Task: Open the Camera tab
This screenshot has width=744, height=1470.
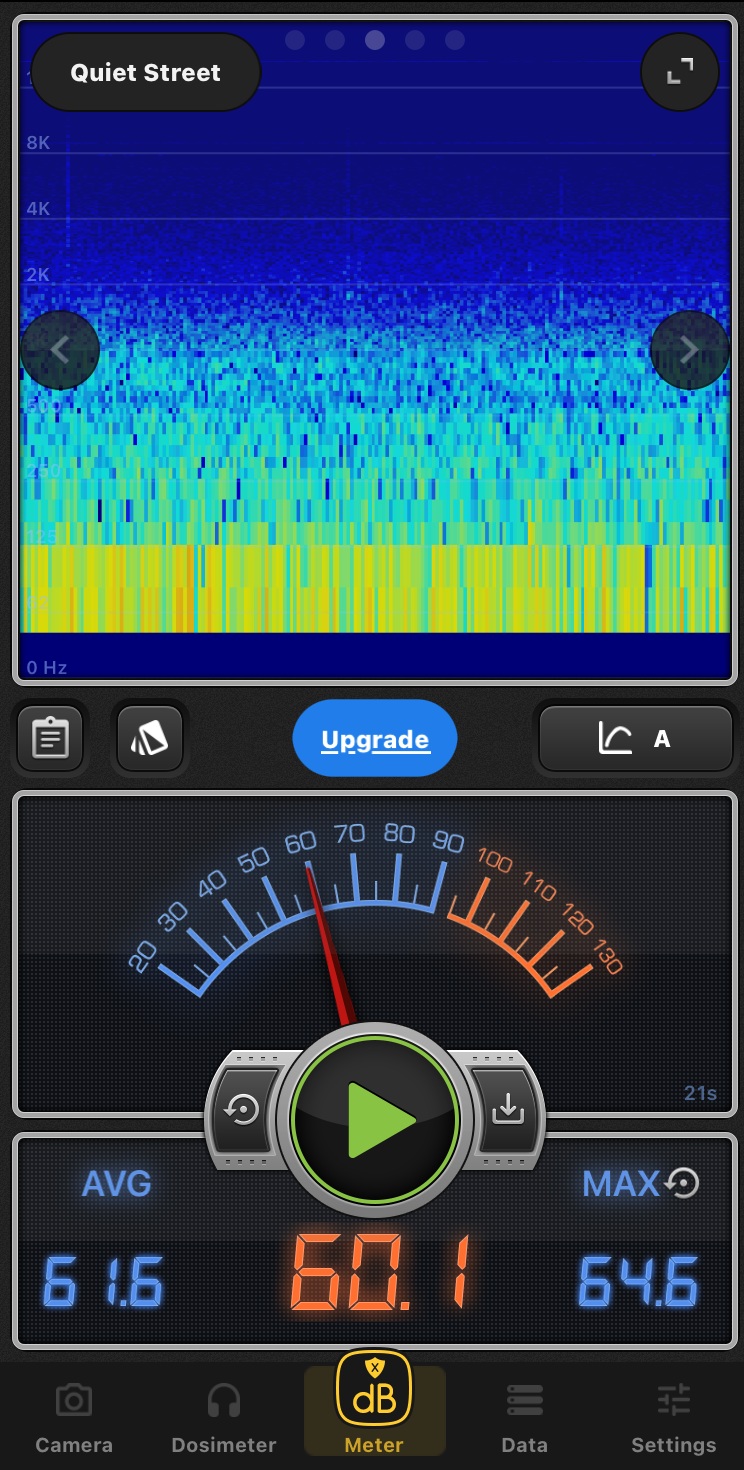Action: click(74, 1418)
